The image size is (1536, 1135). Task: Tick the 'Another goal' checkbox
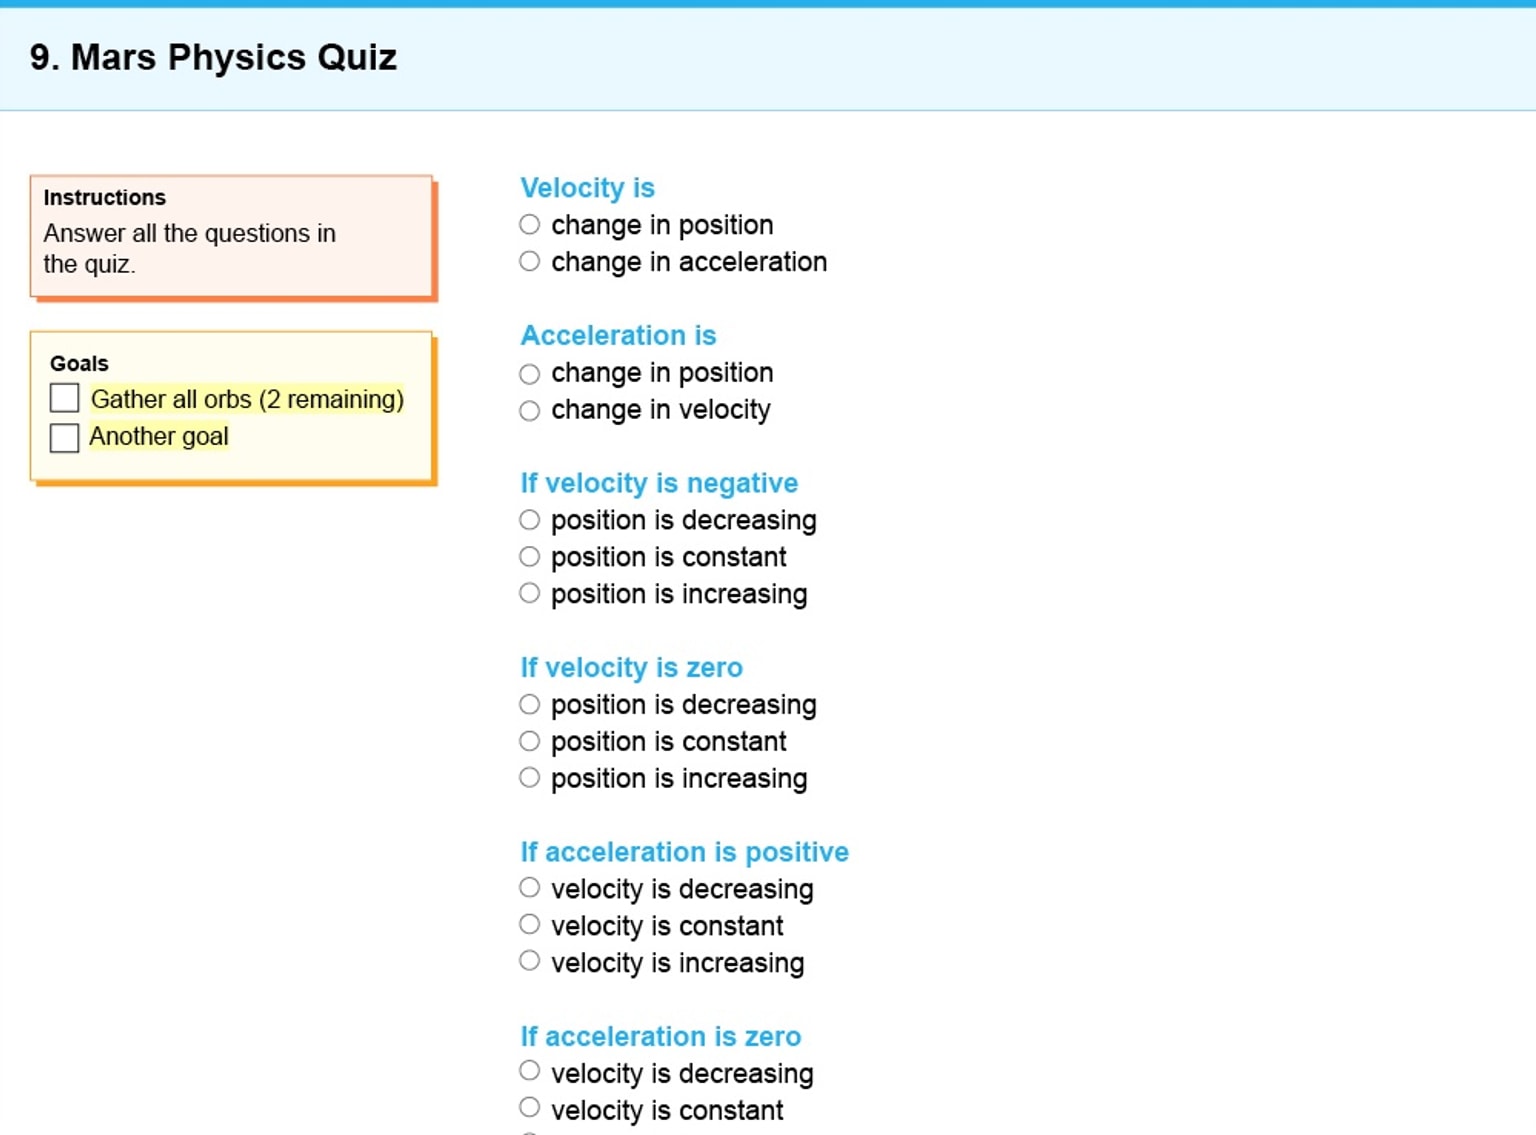(x=65, y=437)
